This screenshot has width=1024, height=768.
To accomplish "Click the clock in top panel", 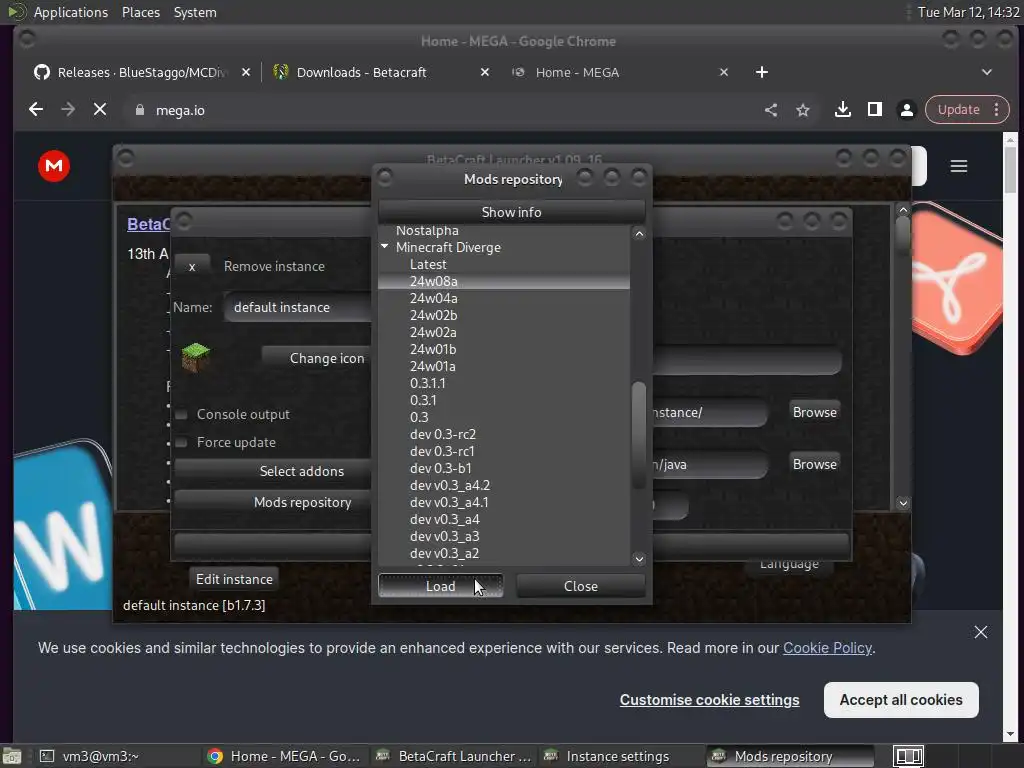I will click(x=968, y=12).
